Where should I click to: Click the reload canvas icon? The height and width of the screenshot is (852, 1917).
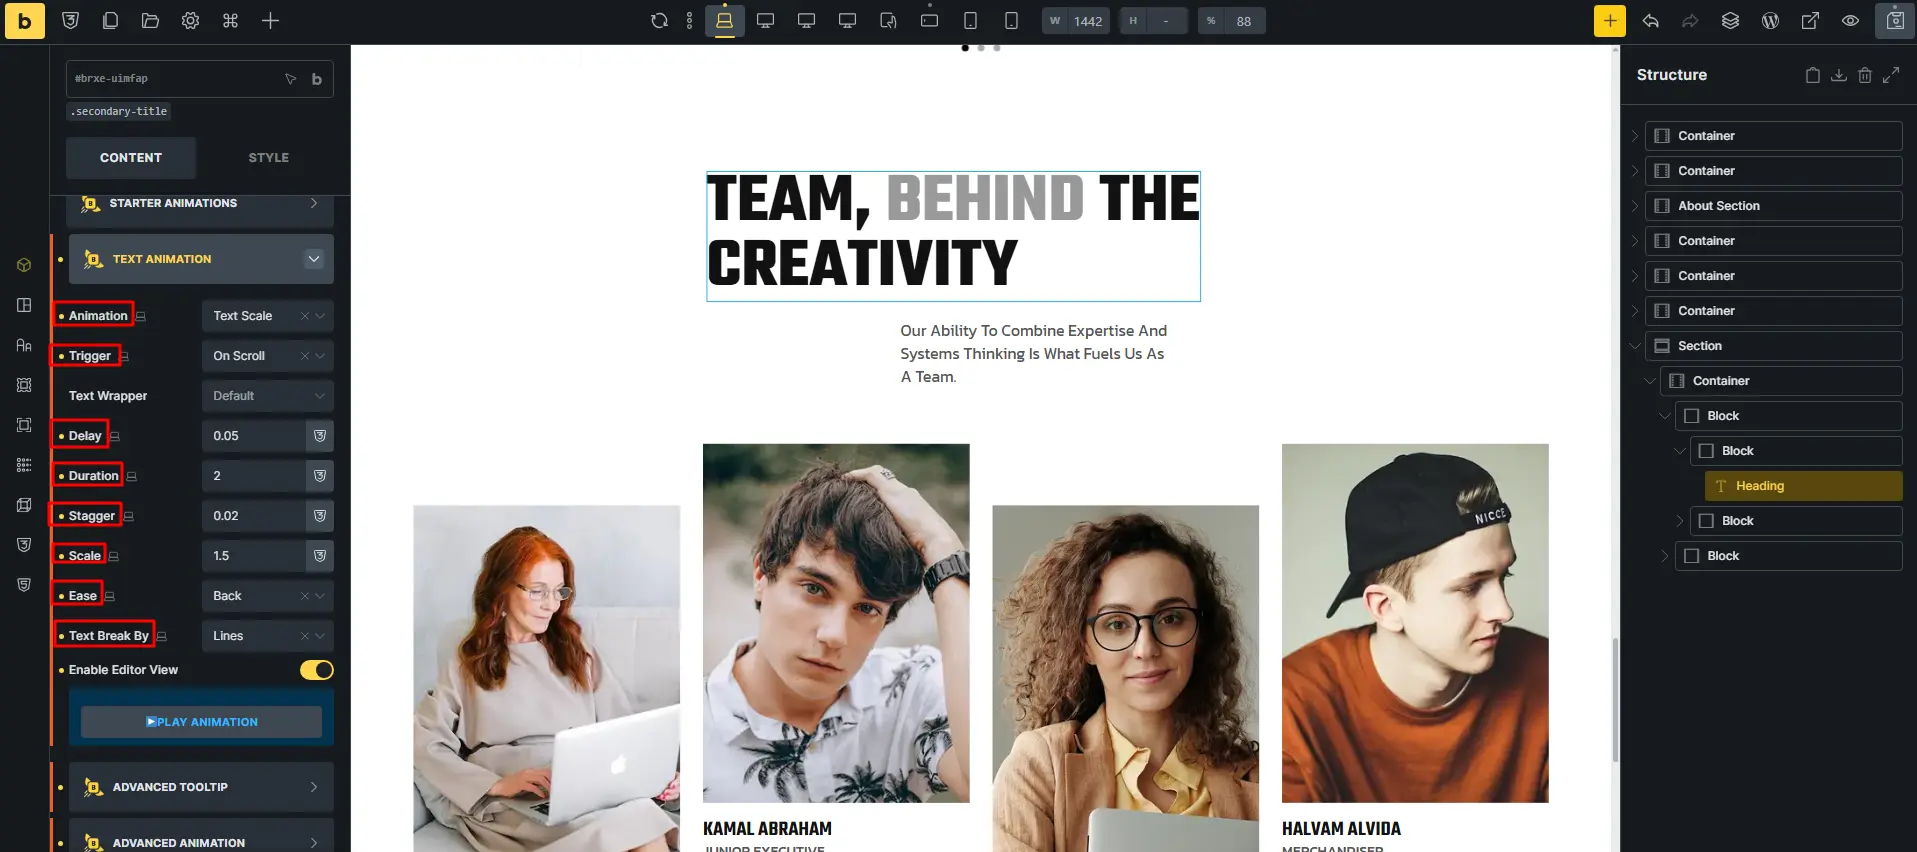click(x=659, y=21)
